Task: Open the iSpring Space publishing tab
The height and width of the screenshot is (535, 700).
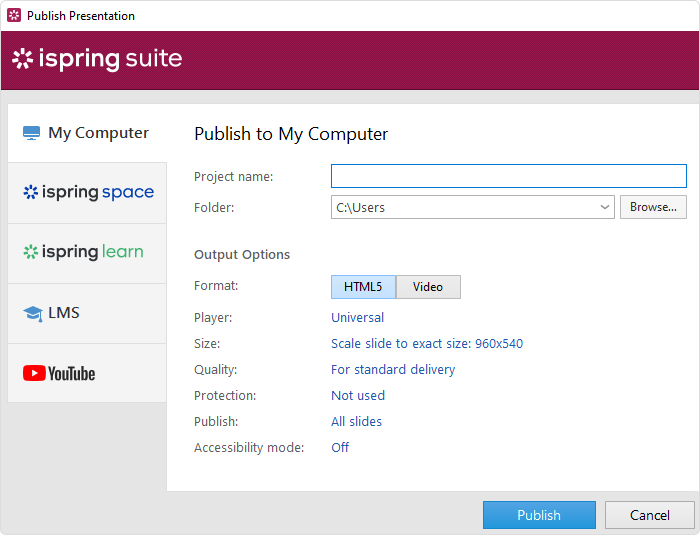Action: [x=88, y=193]
